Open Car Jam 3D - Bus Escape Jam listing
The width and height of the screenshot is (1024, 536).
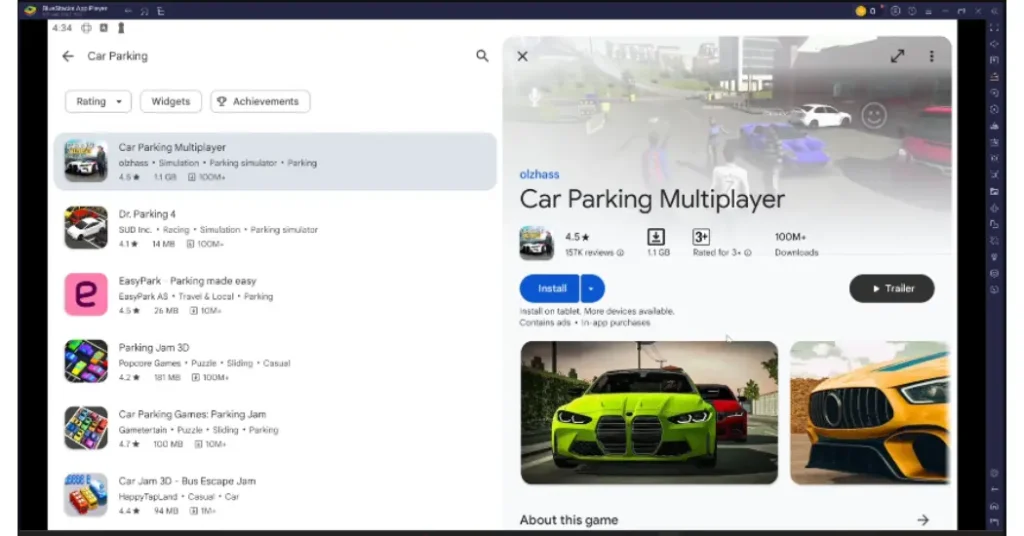pyautogui.click(x=275, y=495)
